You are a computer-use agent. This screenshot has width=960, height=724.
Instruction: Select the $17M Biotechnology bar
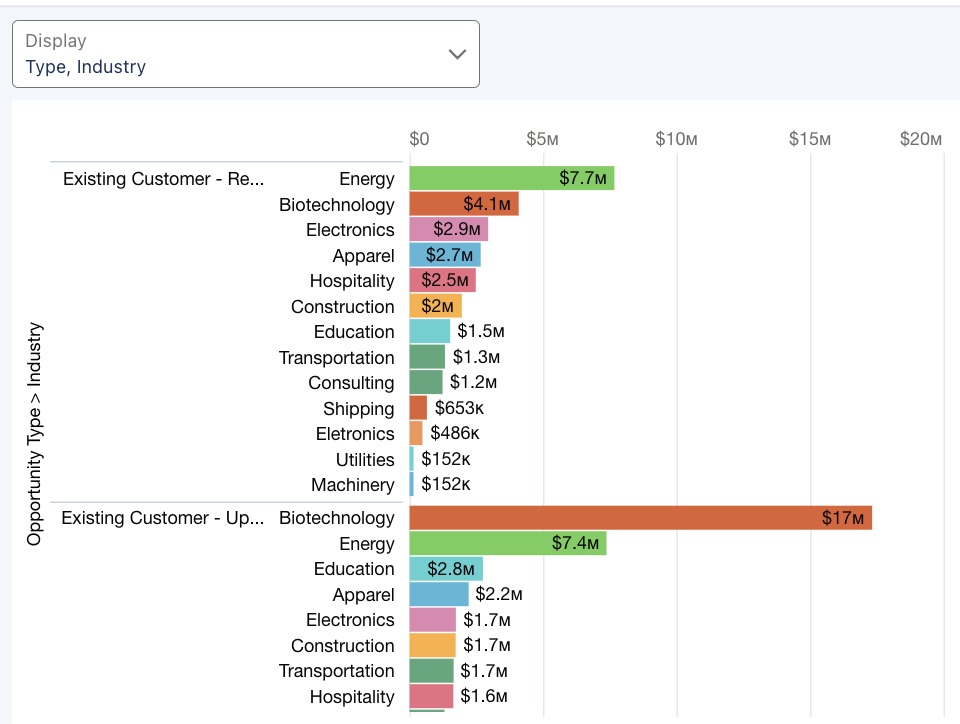point(640,518)
